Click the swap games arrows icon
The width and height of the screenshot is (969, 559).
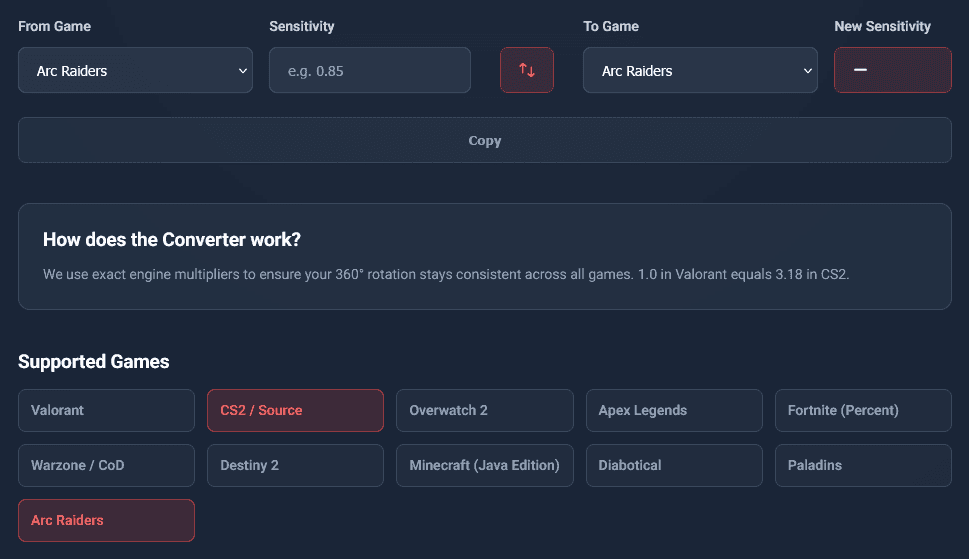(x=527, y=70)
